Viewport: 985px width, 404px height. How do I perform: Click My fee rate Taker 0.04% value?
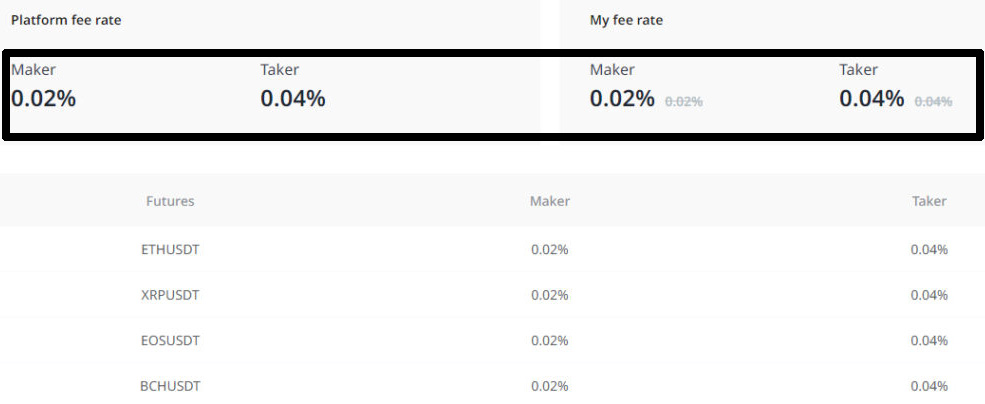pyautogui.click(x=871, y=99)
